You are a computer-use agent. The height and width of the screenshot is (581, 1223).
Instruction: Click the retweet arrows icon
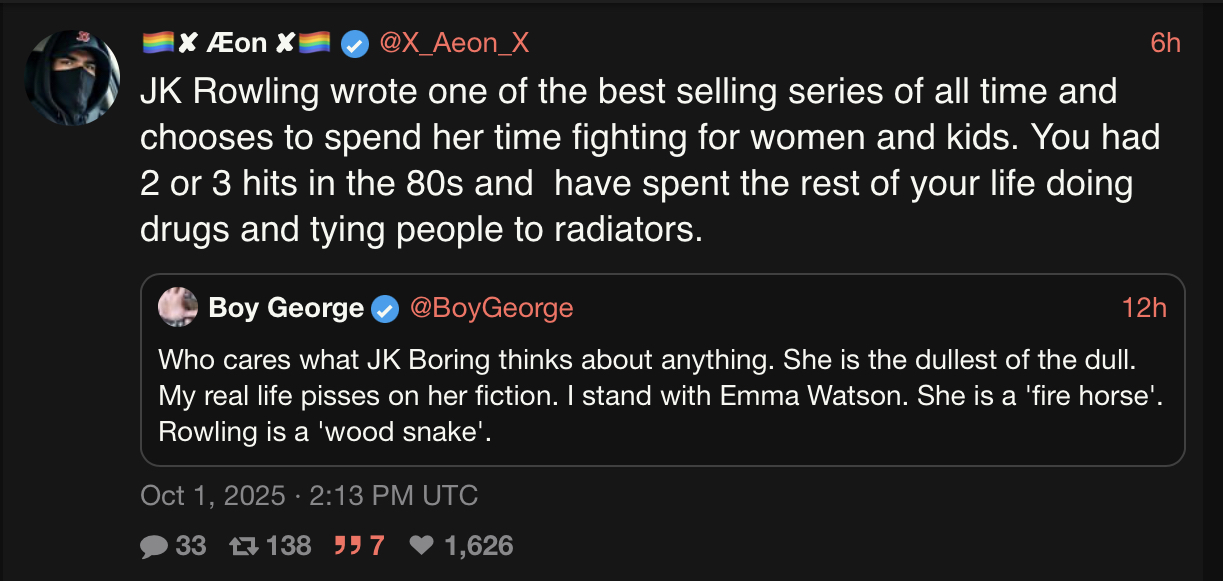tap(244, 545)
